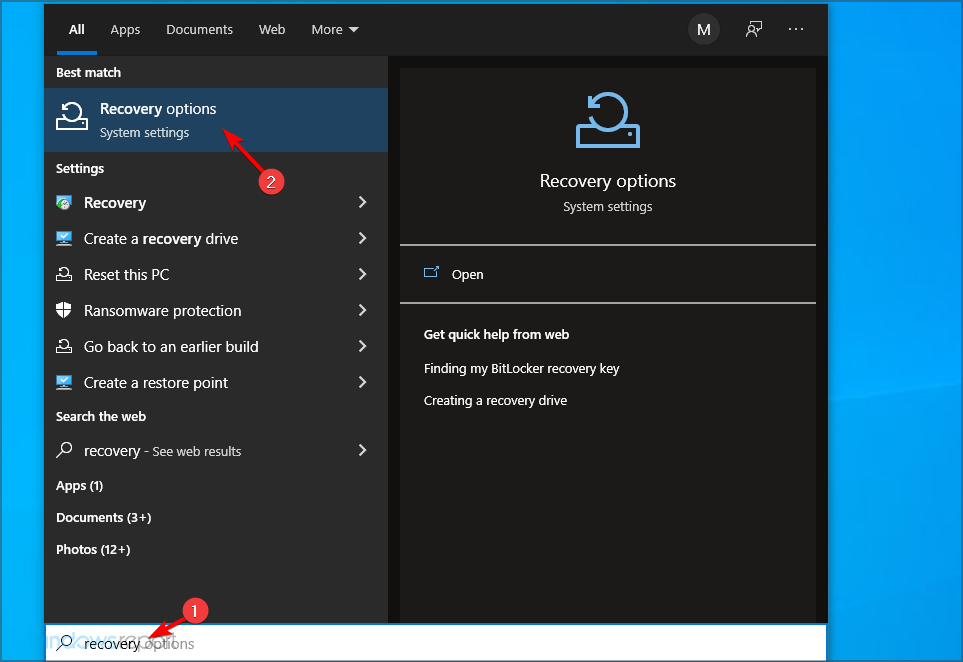
Task: Expand the Documents (3+) section
Action: click(x=95, y=517)
